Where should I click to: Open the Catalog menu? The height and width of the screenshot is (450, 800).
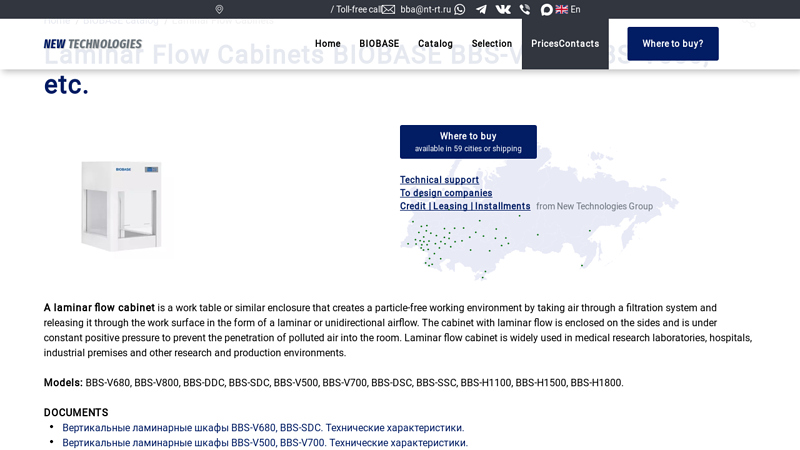(435, 44)
